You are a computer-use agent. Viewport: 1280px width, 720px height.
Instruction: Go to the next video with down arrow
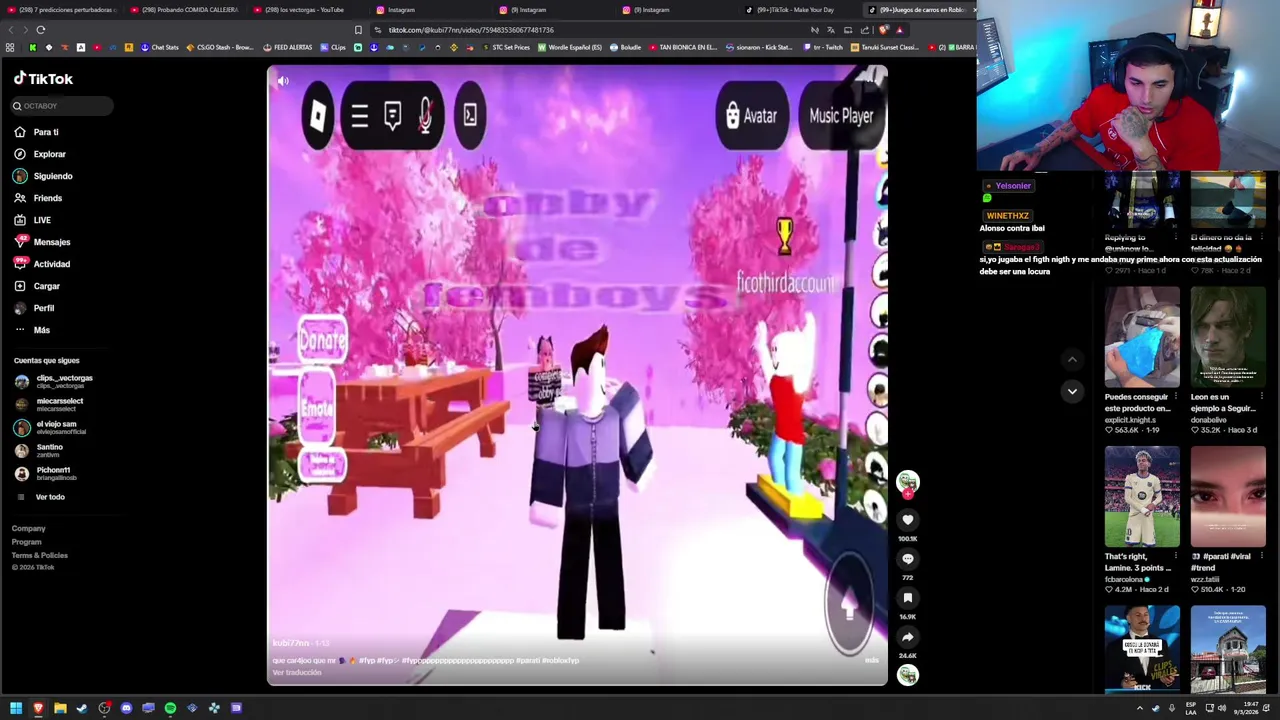[1072, 391]
